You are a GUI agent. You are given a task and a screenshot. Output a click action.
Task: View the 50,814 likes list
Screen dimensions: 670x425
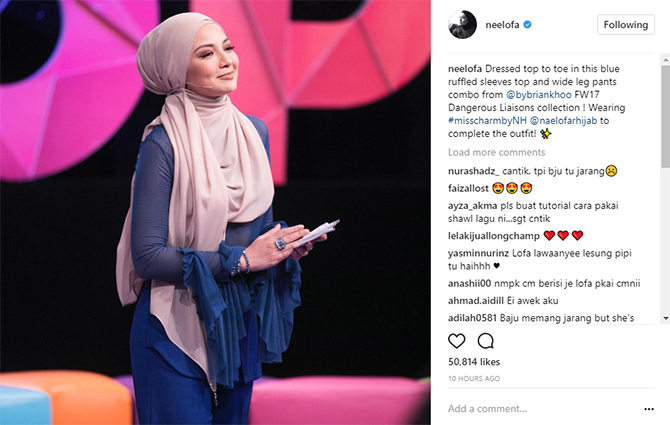click(x=474, y=362)
